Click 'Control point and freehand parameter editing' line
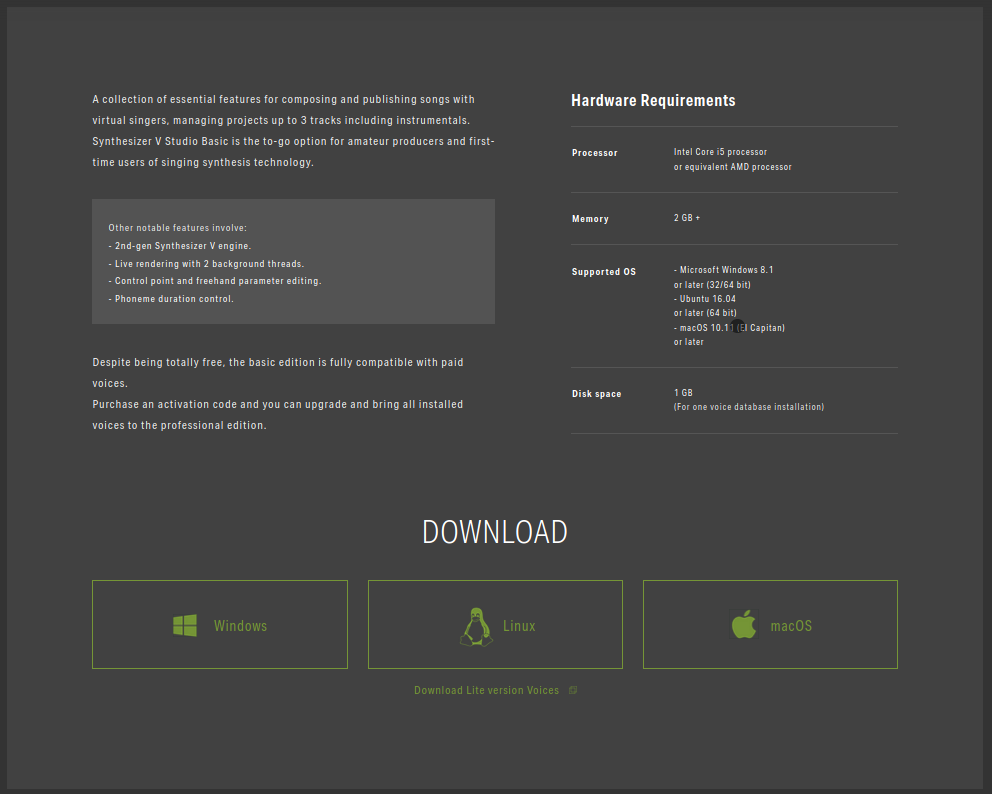Viewport: 992px width, 794px height. [x=214, y=281]
